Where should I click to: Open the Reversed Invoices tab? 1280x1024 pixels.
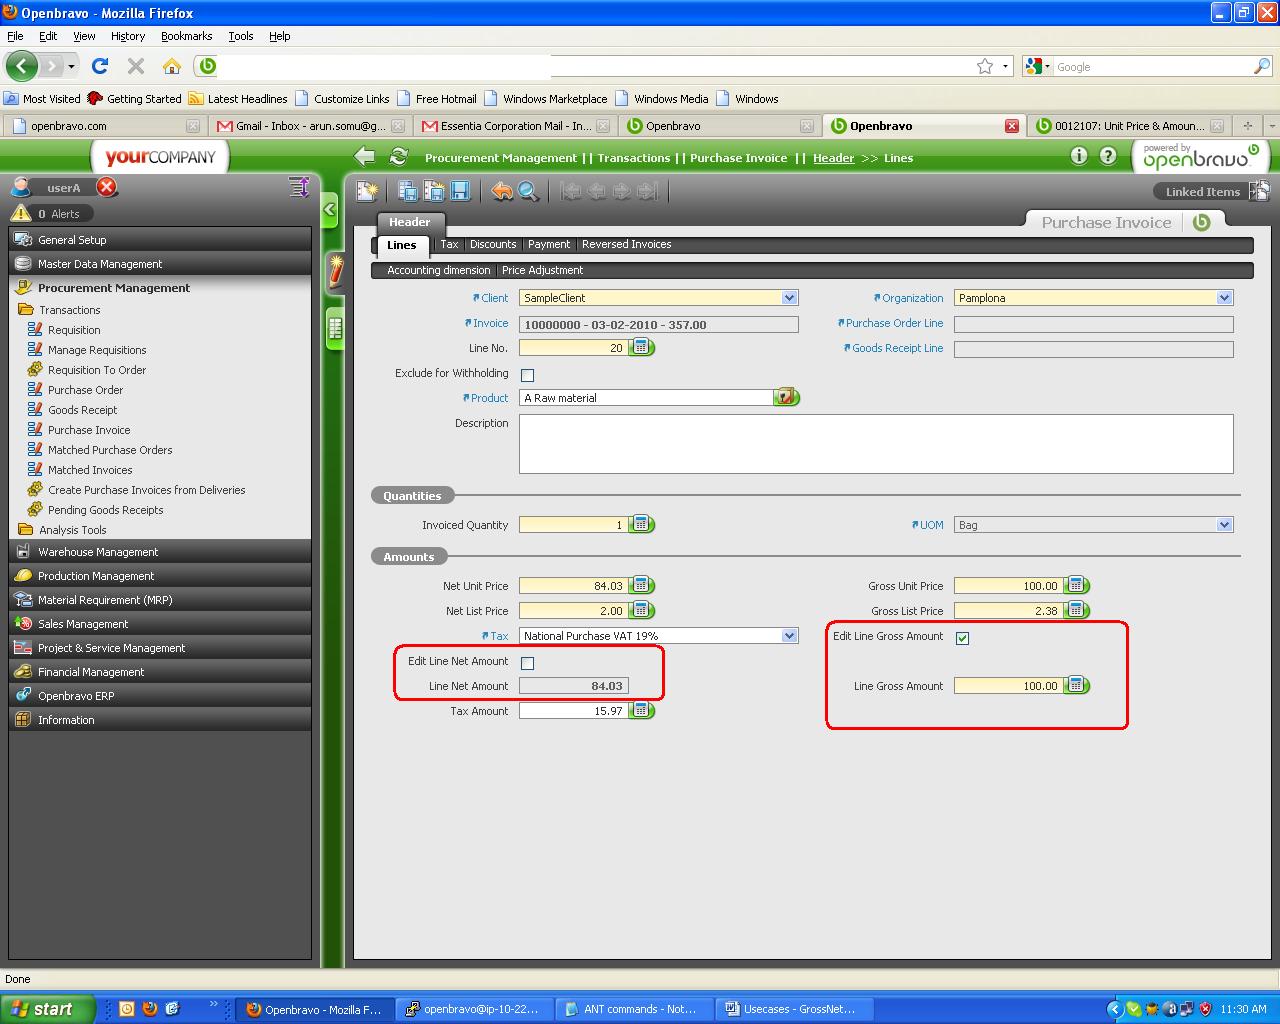coord(627,244)
